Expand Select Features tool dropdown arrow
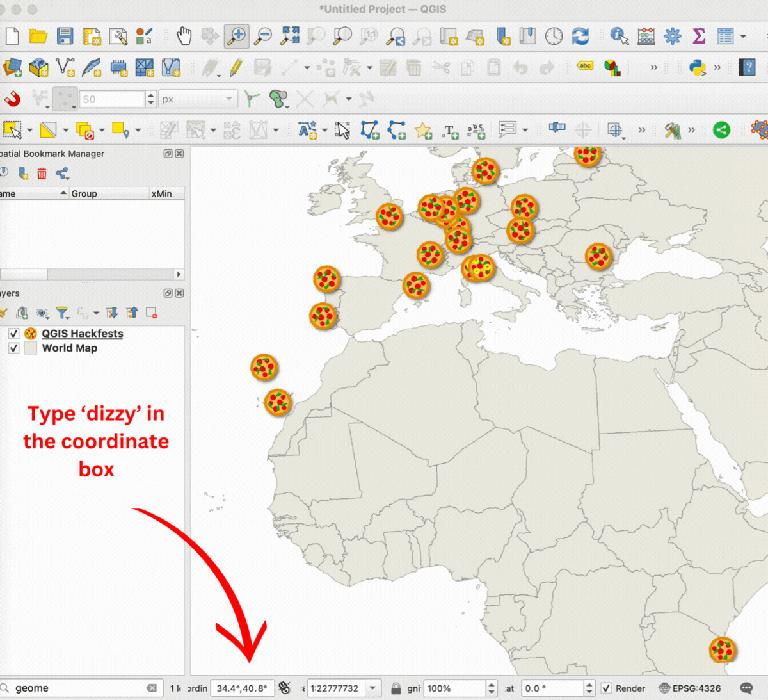768x700 pixels. [x=30, y=130]
